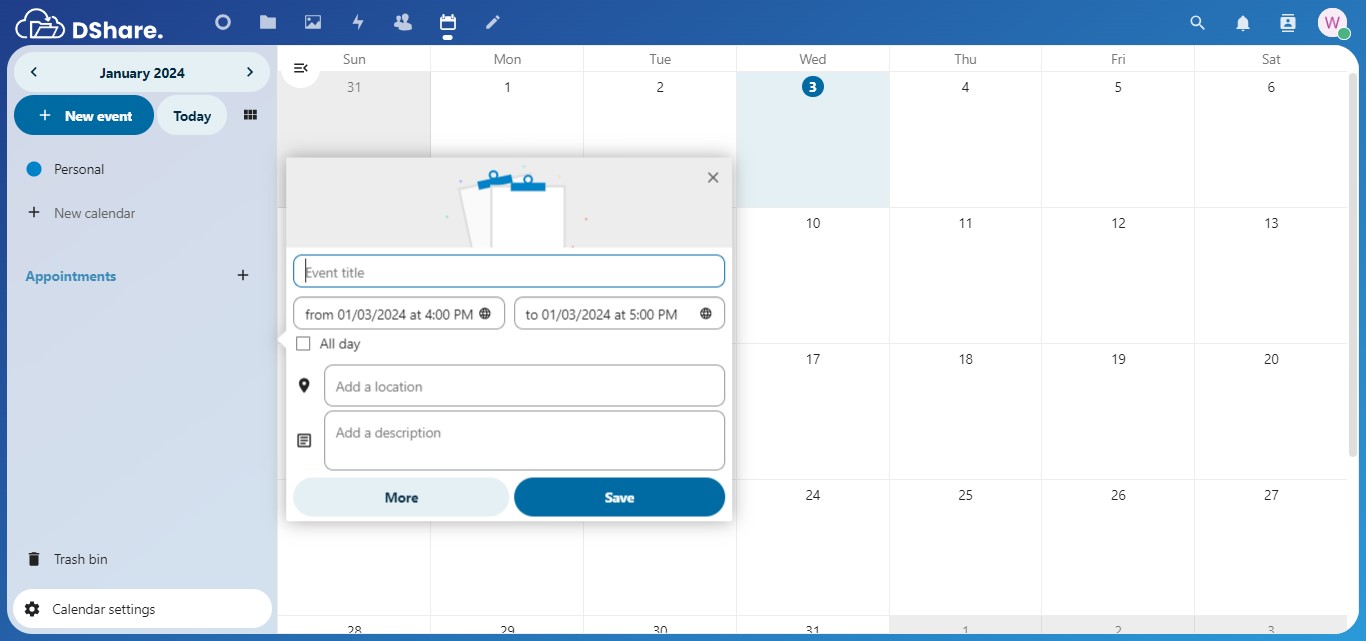1366x641 pixels.
Task: Go to the previous month
Action: click(34, 72)
